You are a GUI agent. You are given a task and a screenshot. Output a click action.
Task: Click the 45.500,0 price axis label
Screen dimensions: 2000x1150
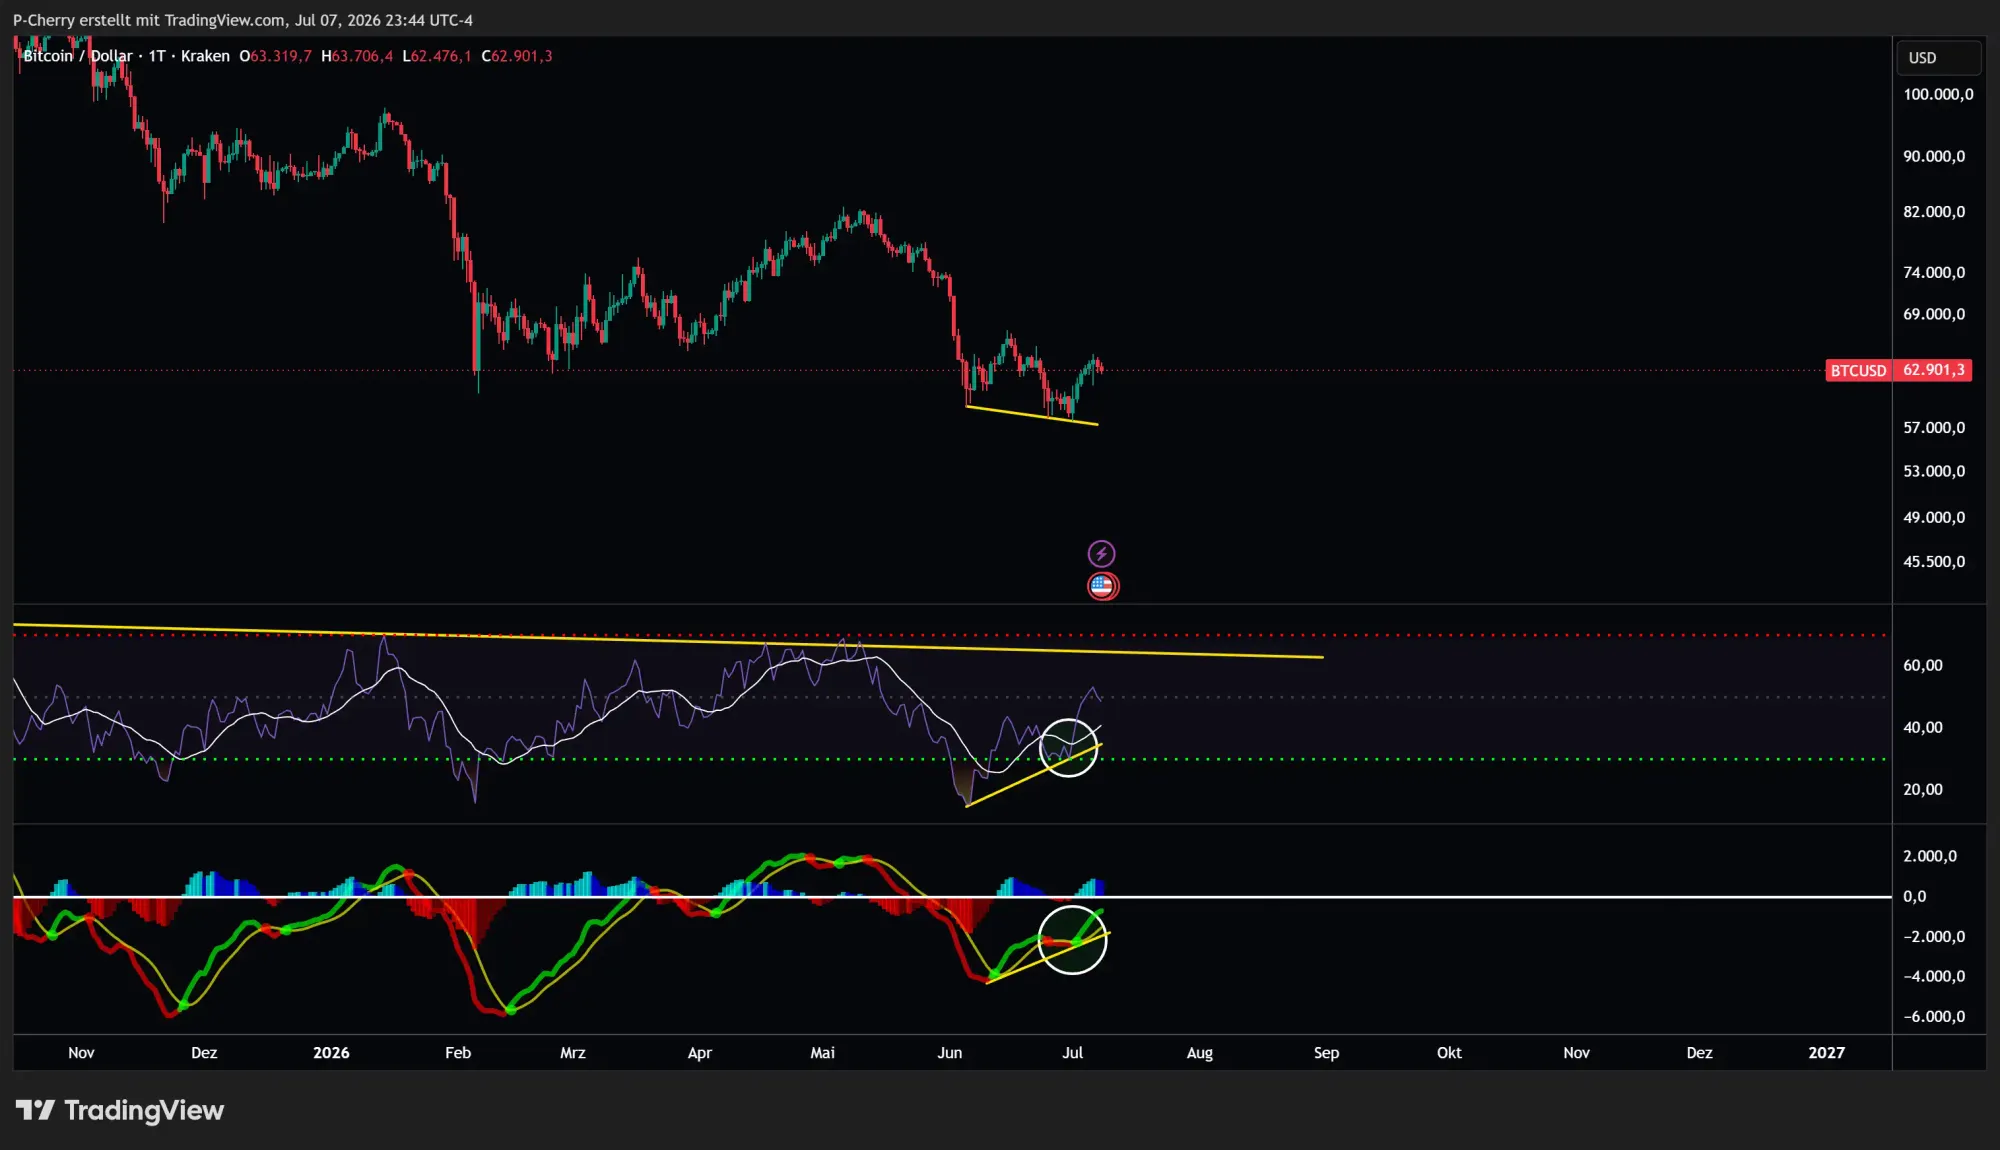point(1934,562)
